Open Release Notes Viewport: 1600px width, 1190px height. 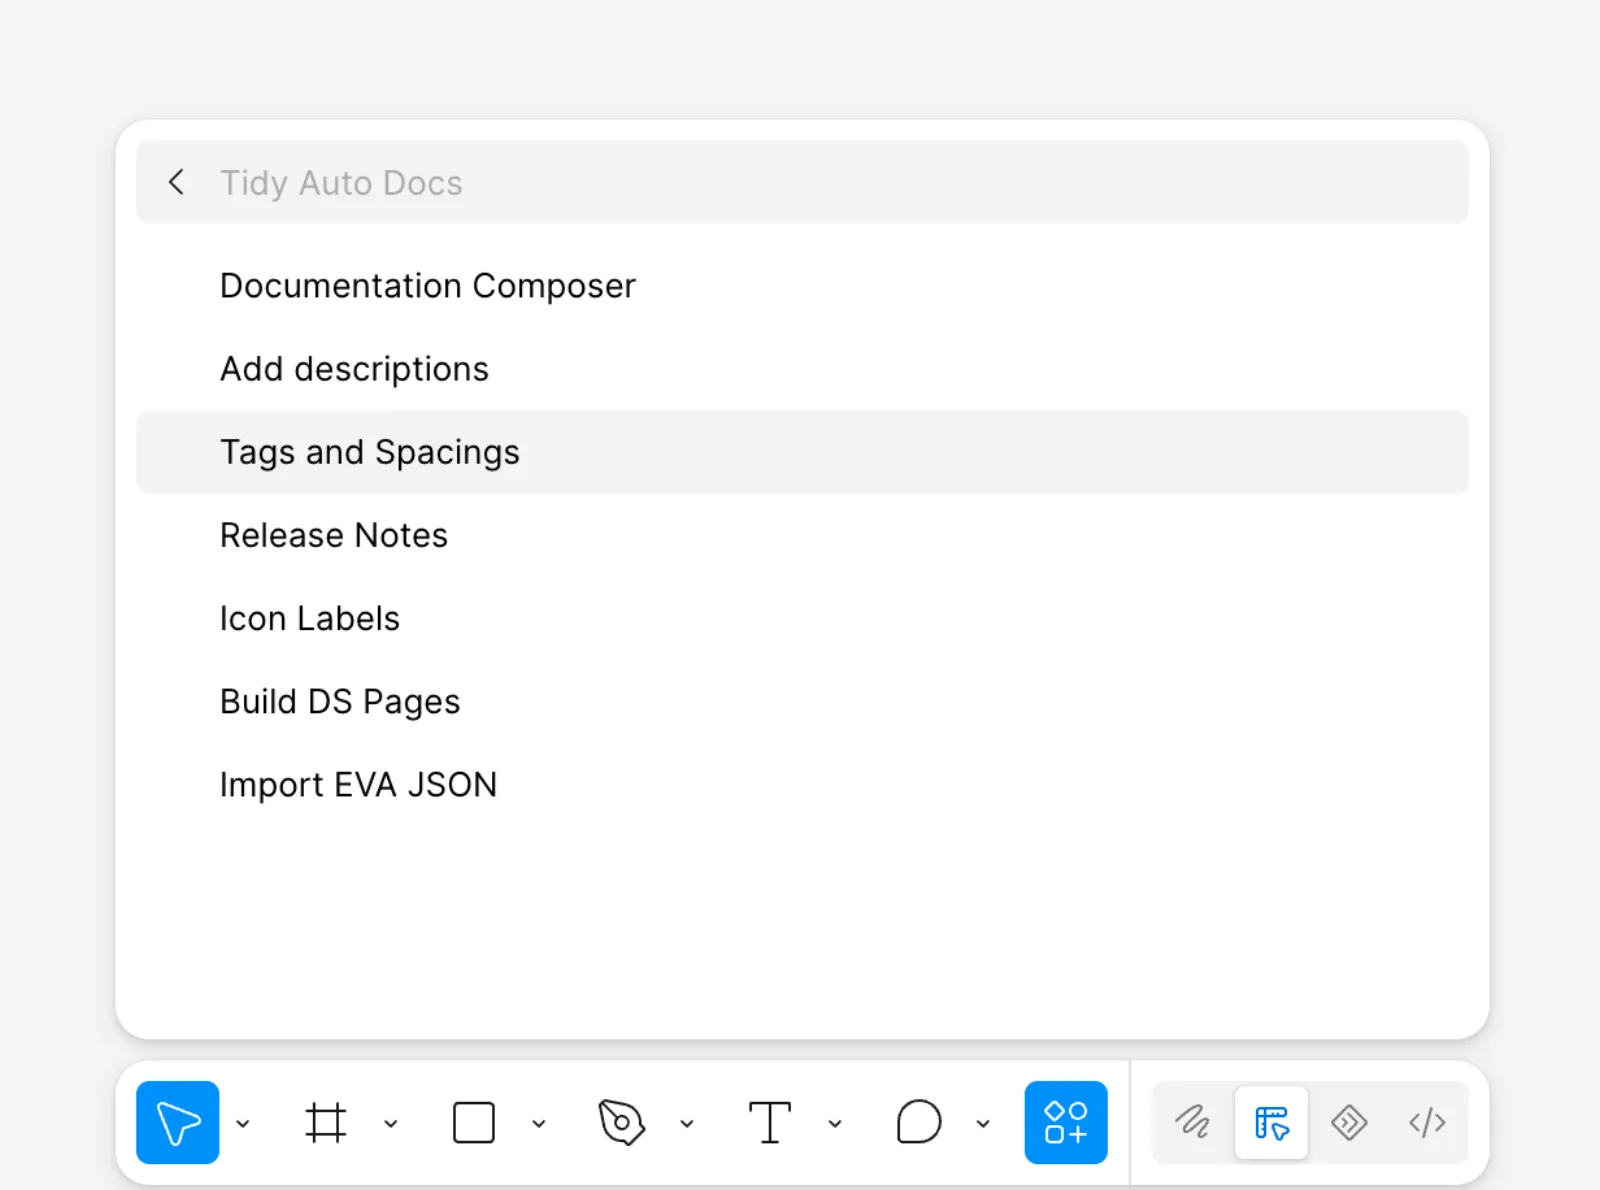click(802, 535)
